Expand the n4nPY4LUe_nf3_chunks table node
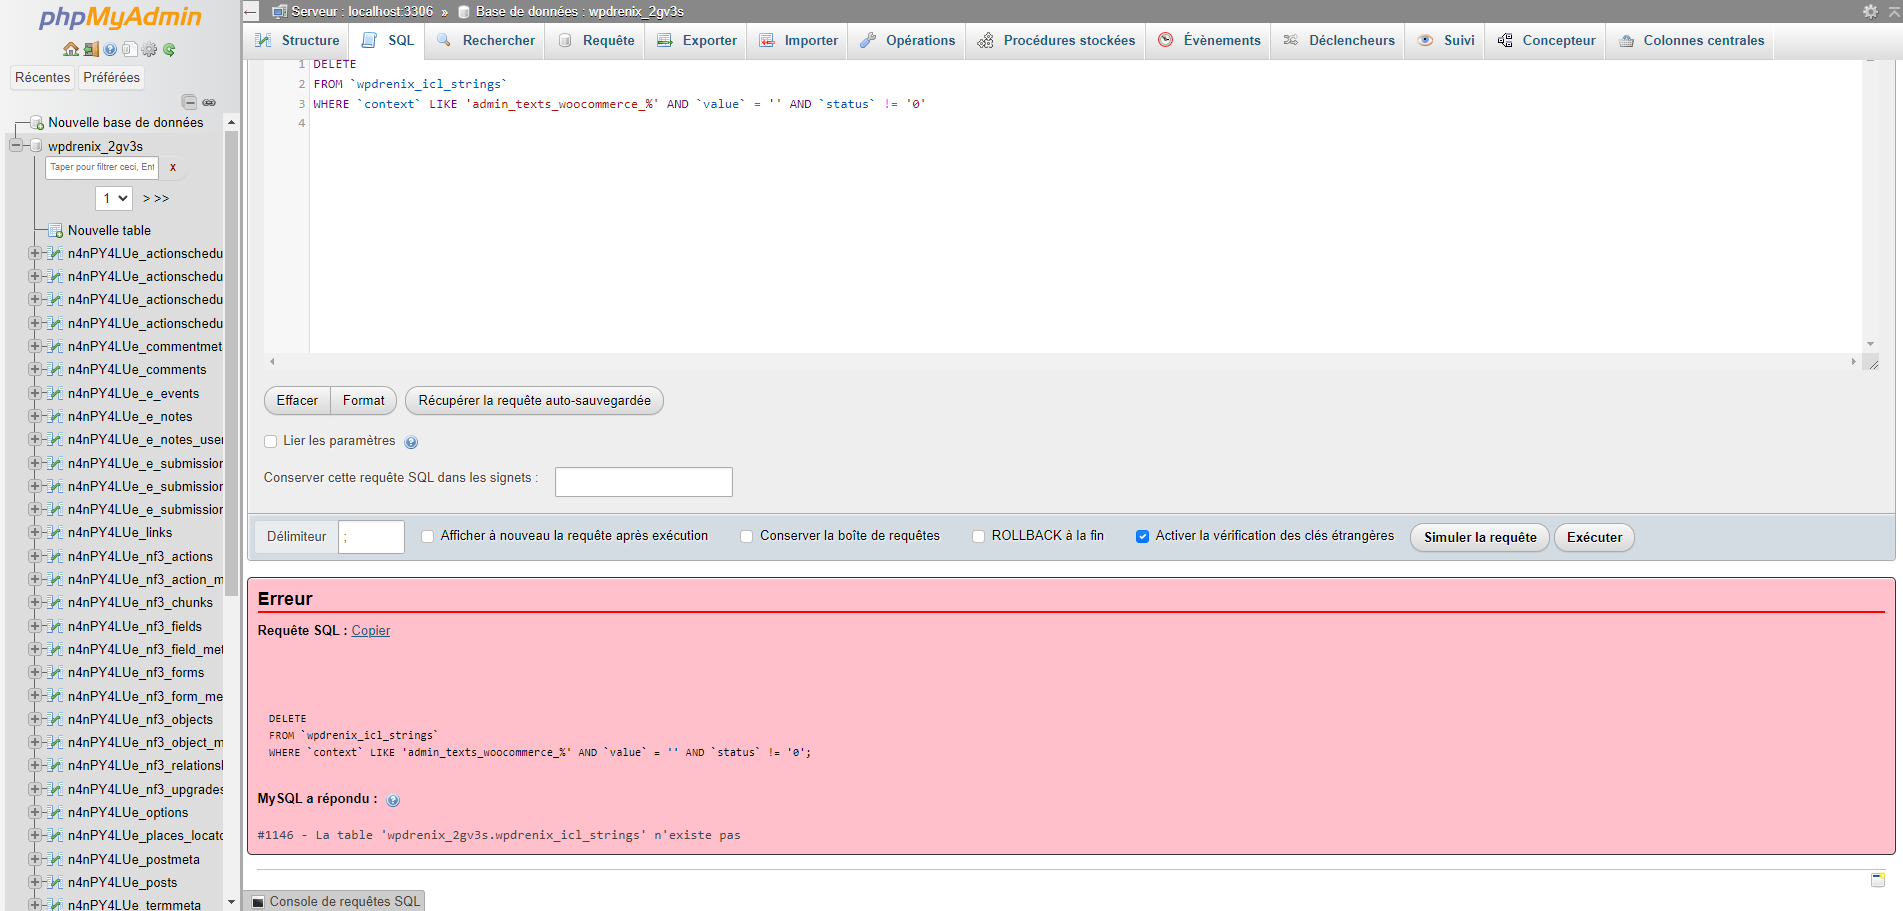 pyautogui.click(x=35, y=603)
